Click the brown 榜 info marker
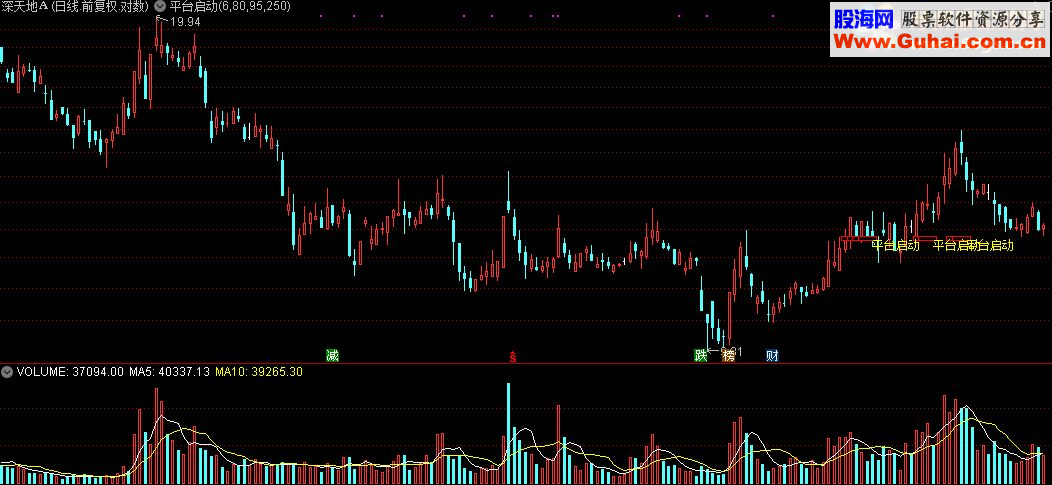The width and height of the screenshot is (1052, 485). click(x=729, y=355)
